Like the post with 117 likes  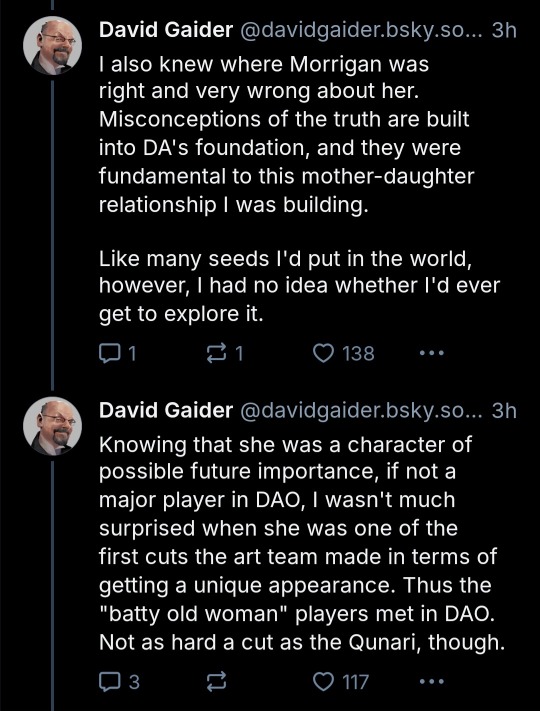coord(341,682)
